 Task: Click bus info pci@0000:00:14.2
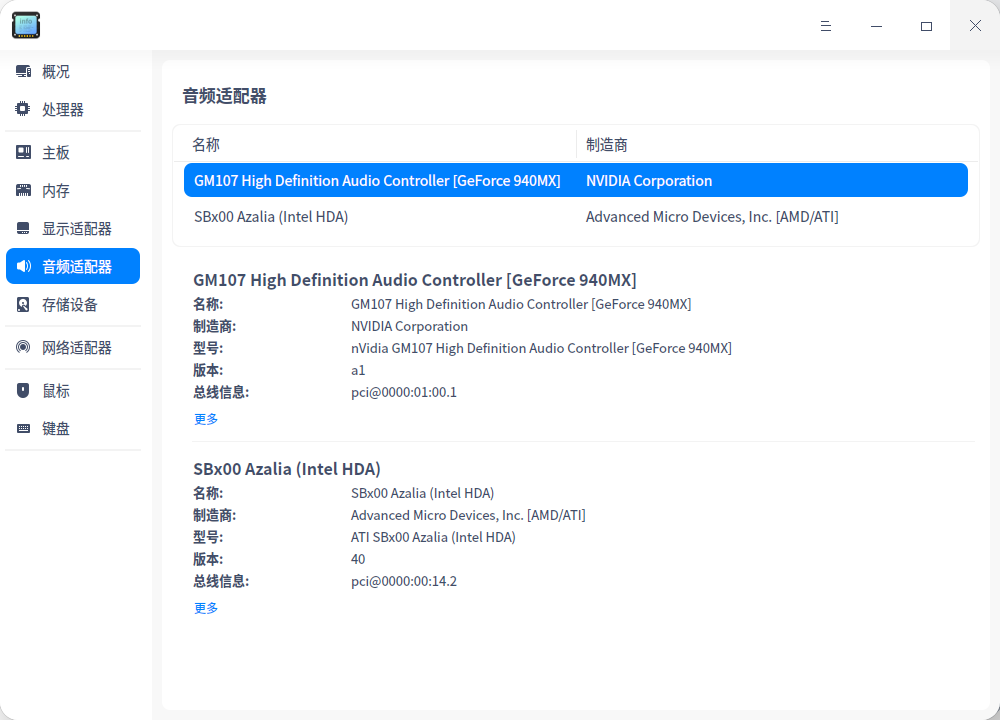[x=404, y=581]
